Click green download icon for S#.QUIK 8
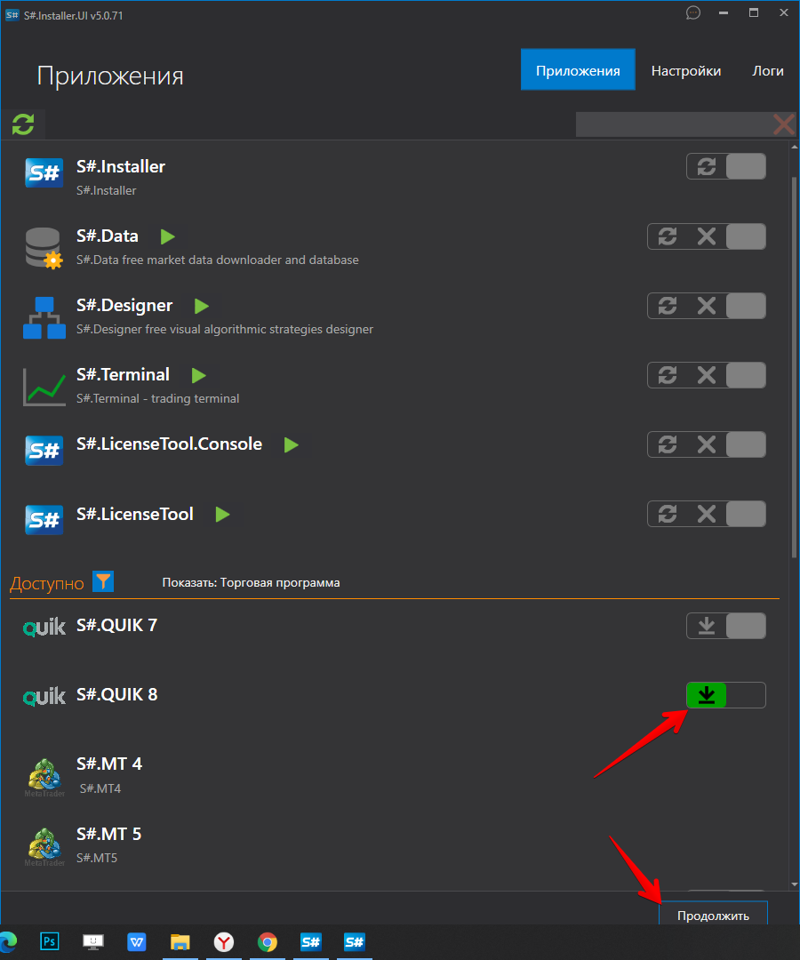 [706, 695]
